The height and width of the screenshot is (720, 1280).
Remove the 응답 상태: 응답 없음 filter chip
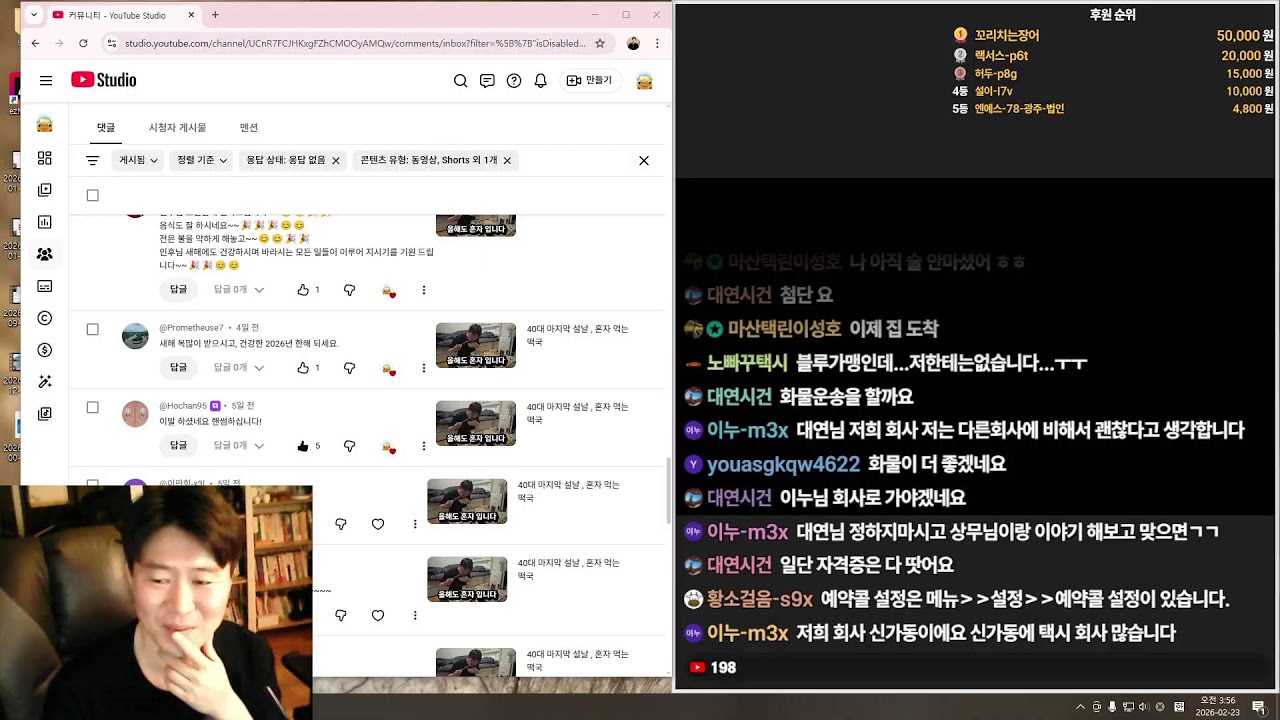click(x=336, y=160)
